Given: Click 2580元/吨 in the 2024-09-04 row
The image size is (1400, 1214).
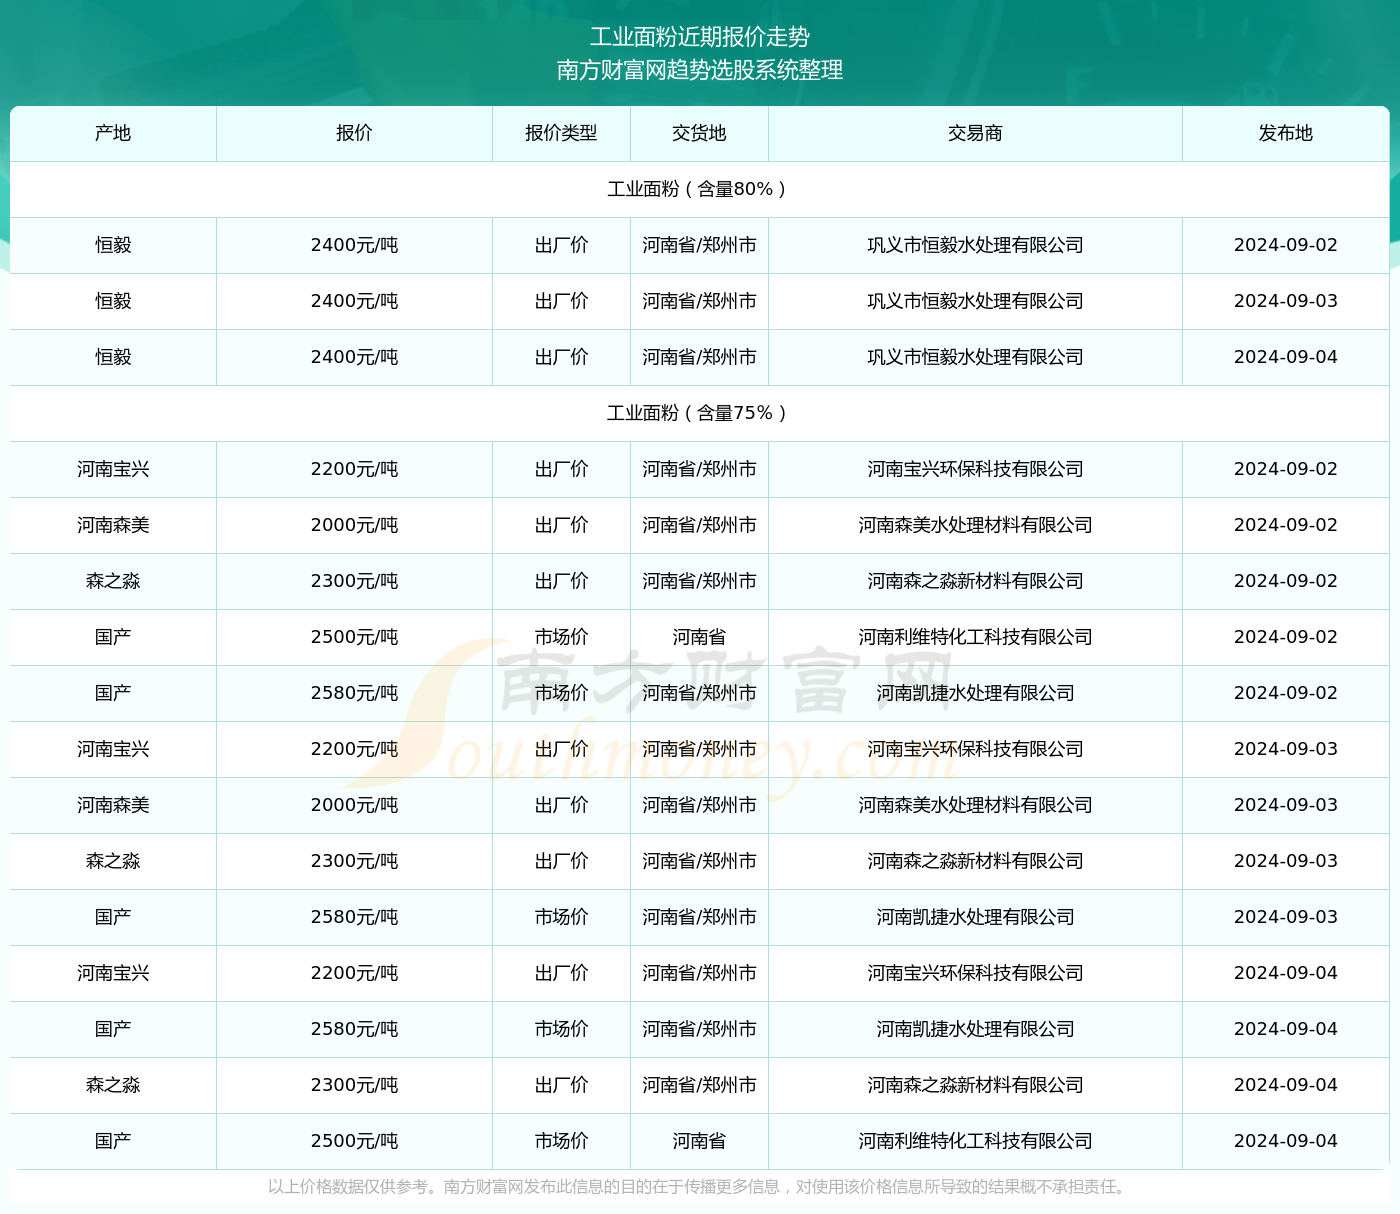Looking at the screenshot, I should (x=354, y=1029).
